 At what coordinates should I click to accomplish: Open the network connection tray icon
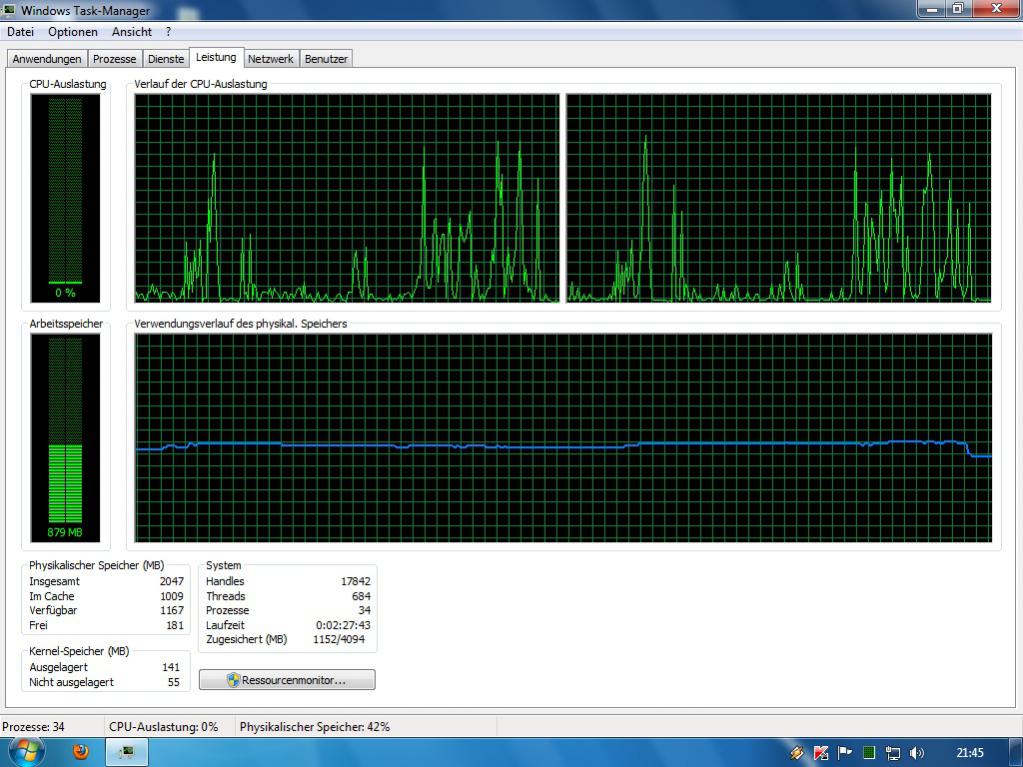[x=893, y=753]
